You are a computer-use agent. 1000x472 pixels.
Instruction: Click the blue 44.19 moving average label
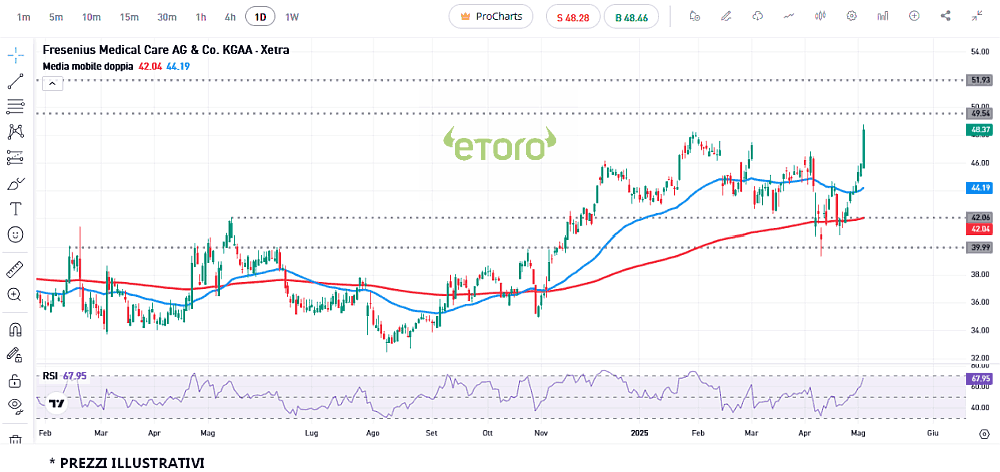pos(978,188)
